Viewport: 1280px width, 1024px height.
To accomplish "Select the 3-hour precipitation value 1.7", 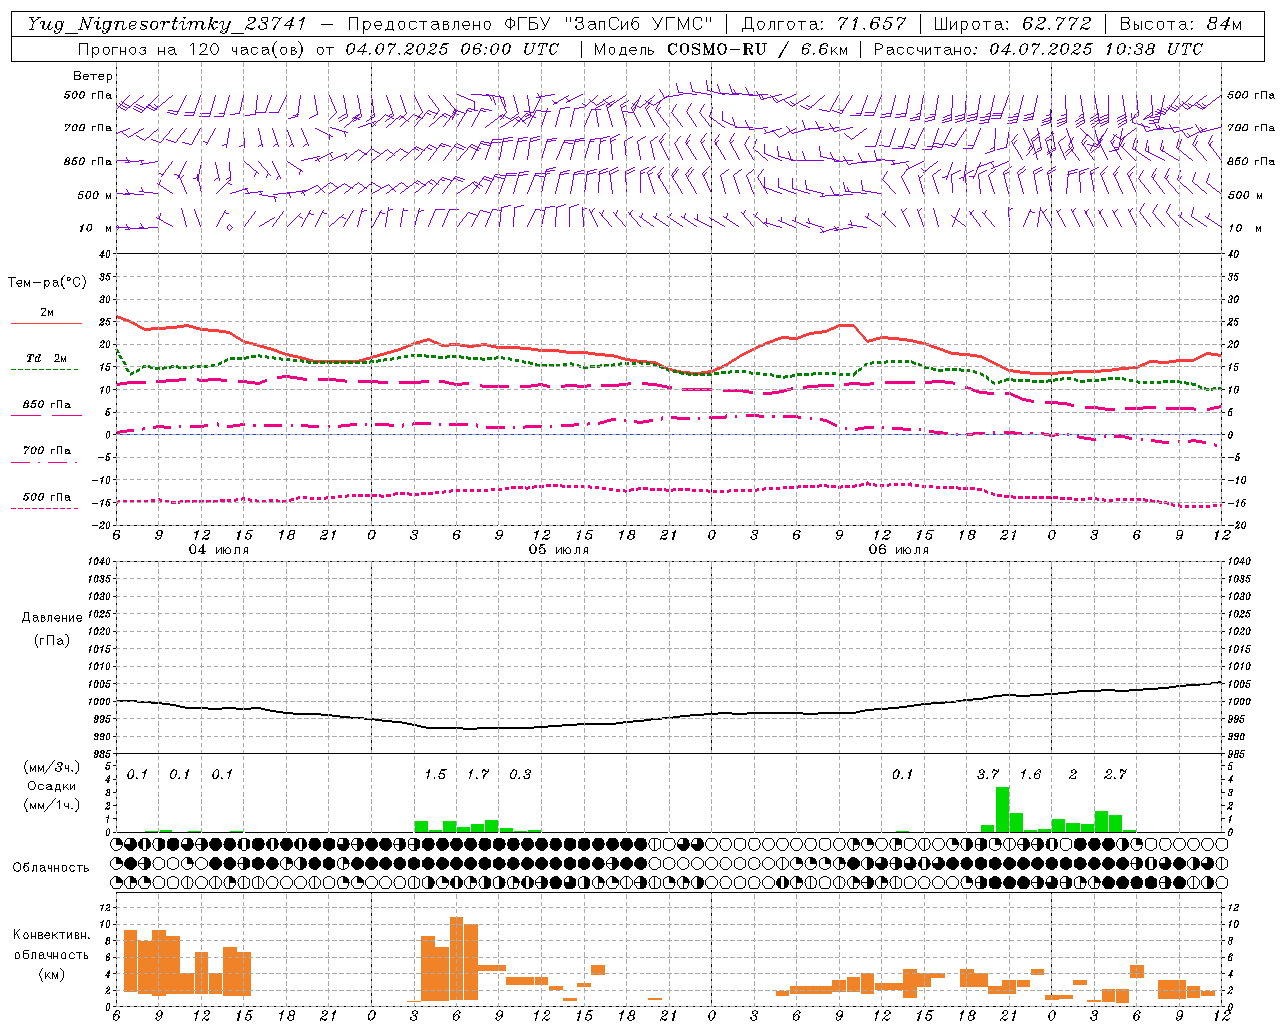I will click(478, 774).
